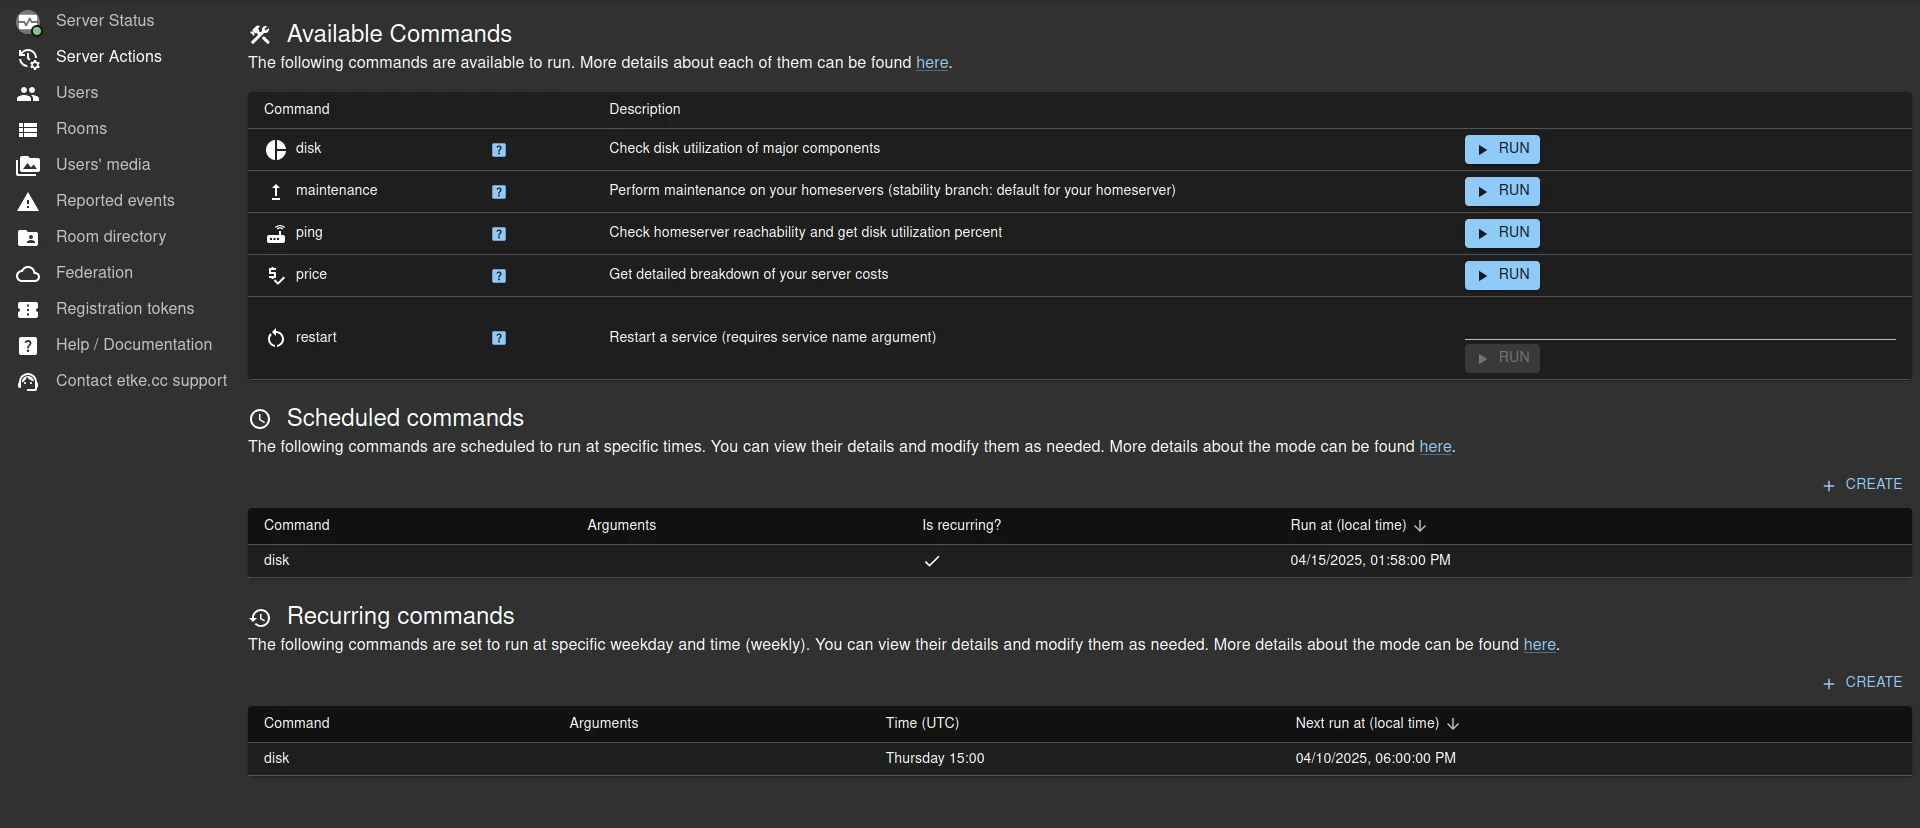
Task: Click the restart service name input field
Action: [x=1679, y=326]
